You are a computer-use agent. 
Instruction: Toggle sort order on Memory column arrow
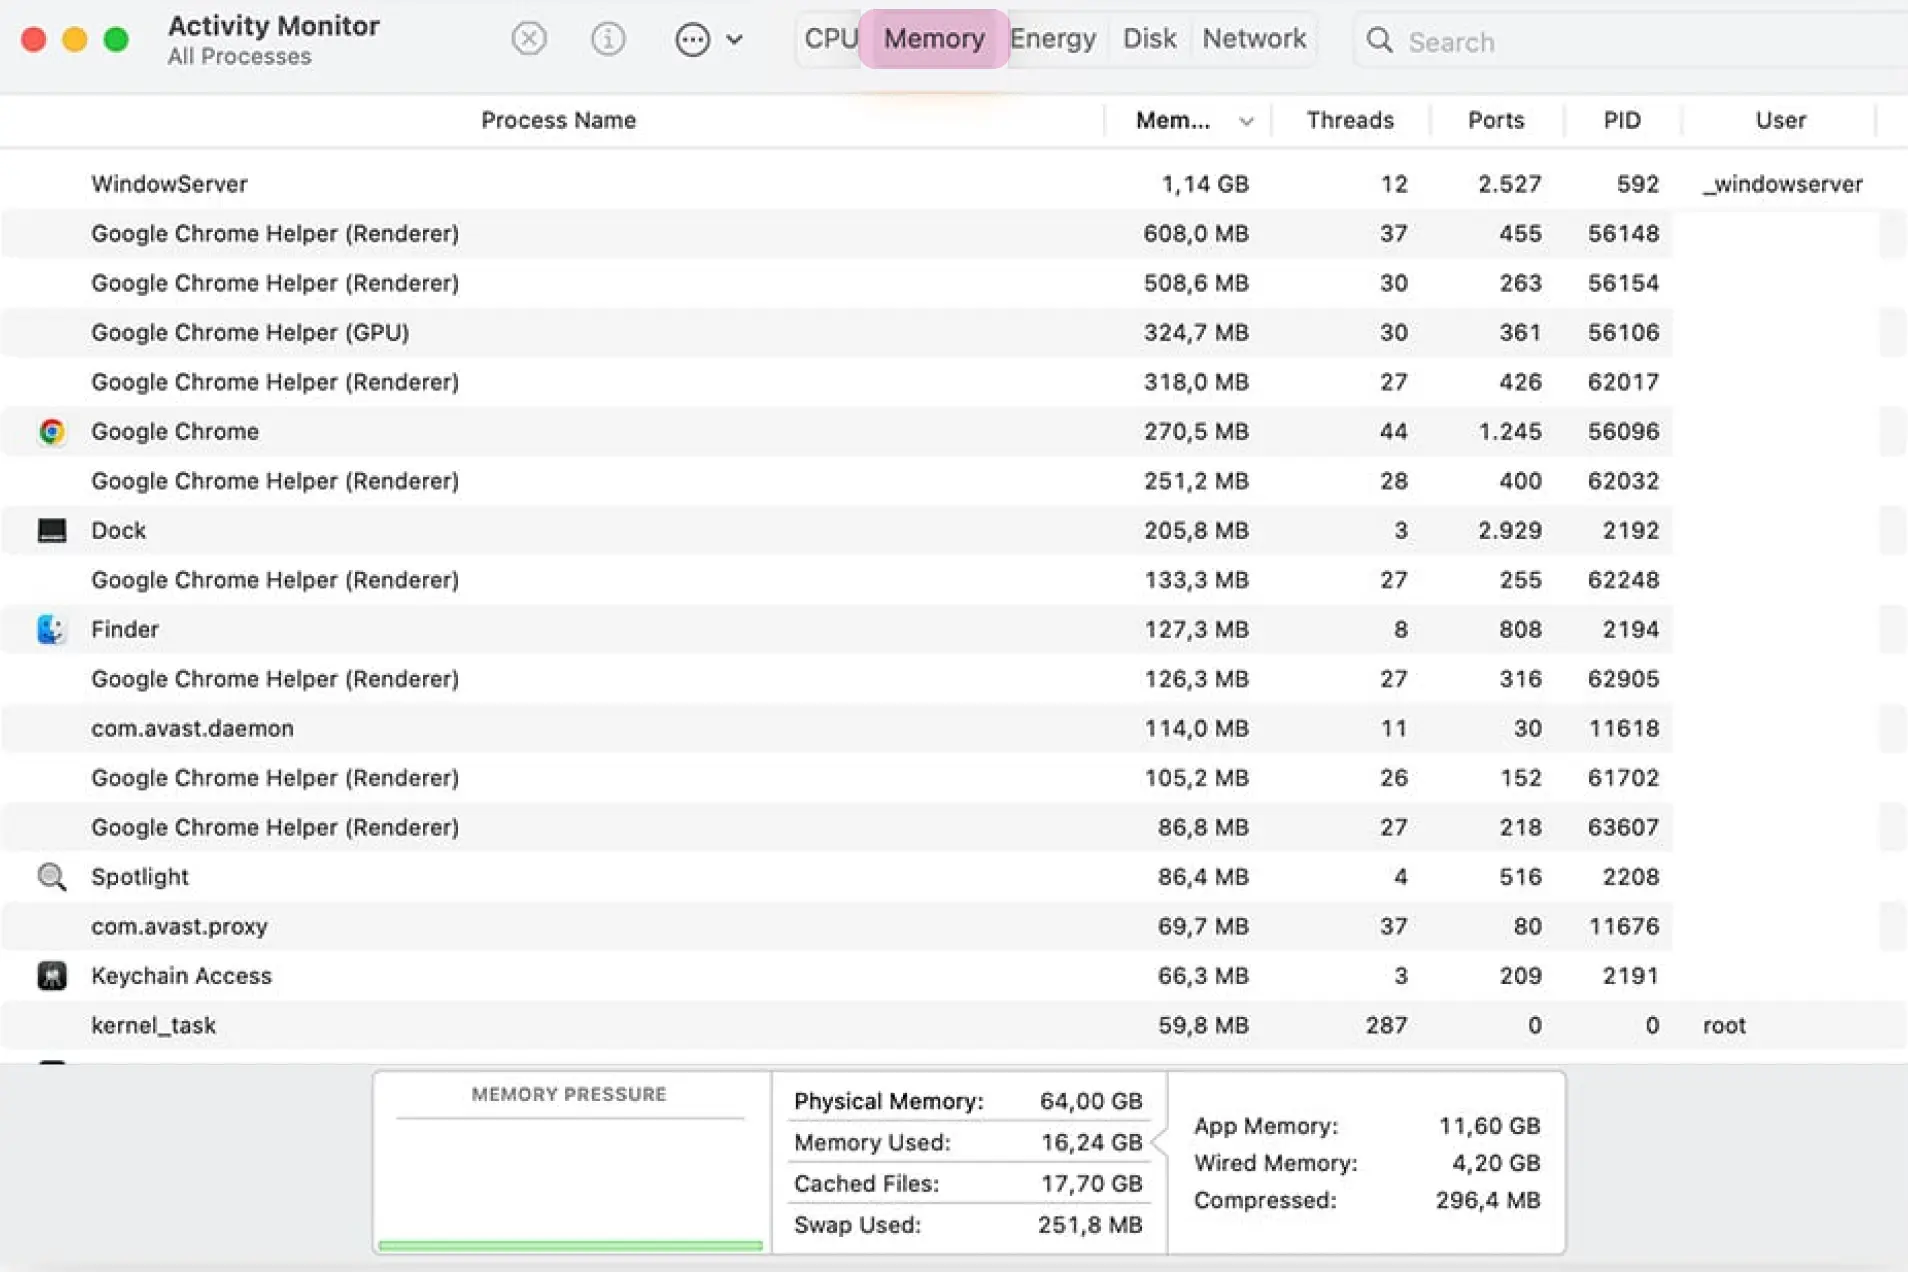click(1246, 121)
